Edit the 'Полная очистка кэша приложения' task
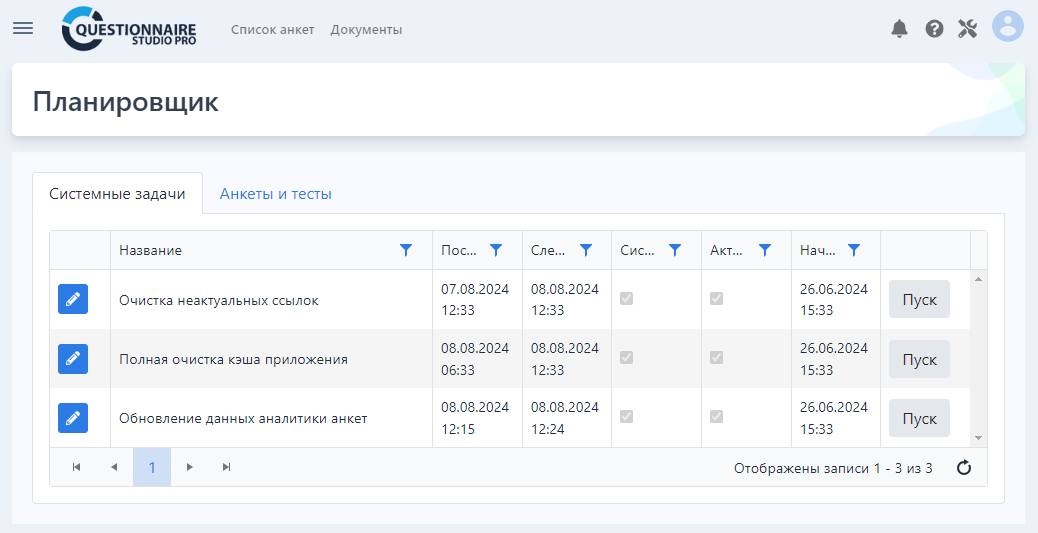 pyautogui.click(x=73, y=358)
